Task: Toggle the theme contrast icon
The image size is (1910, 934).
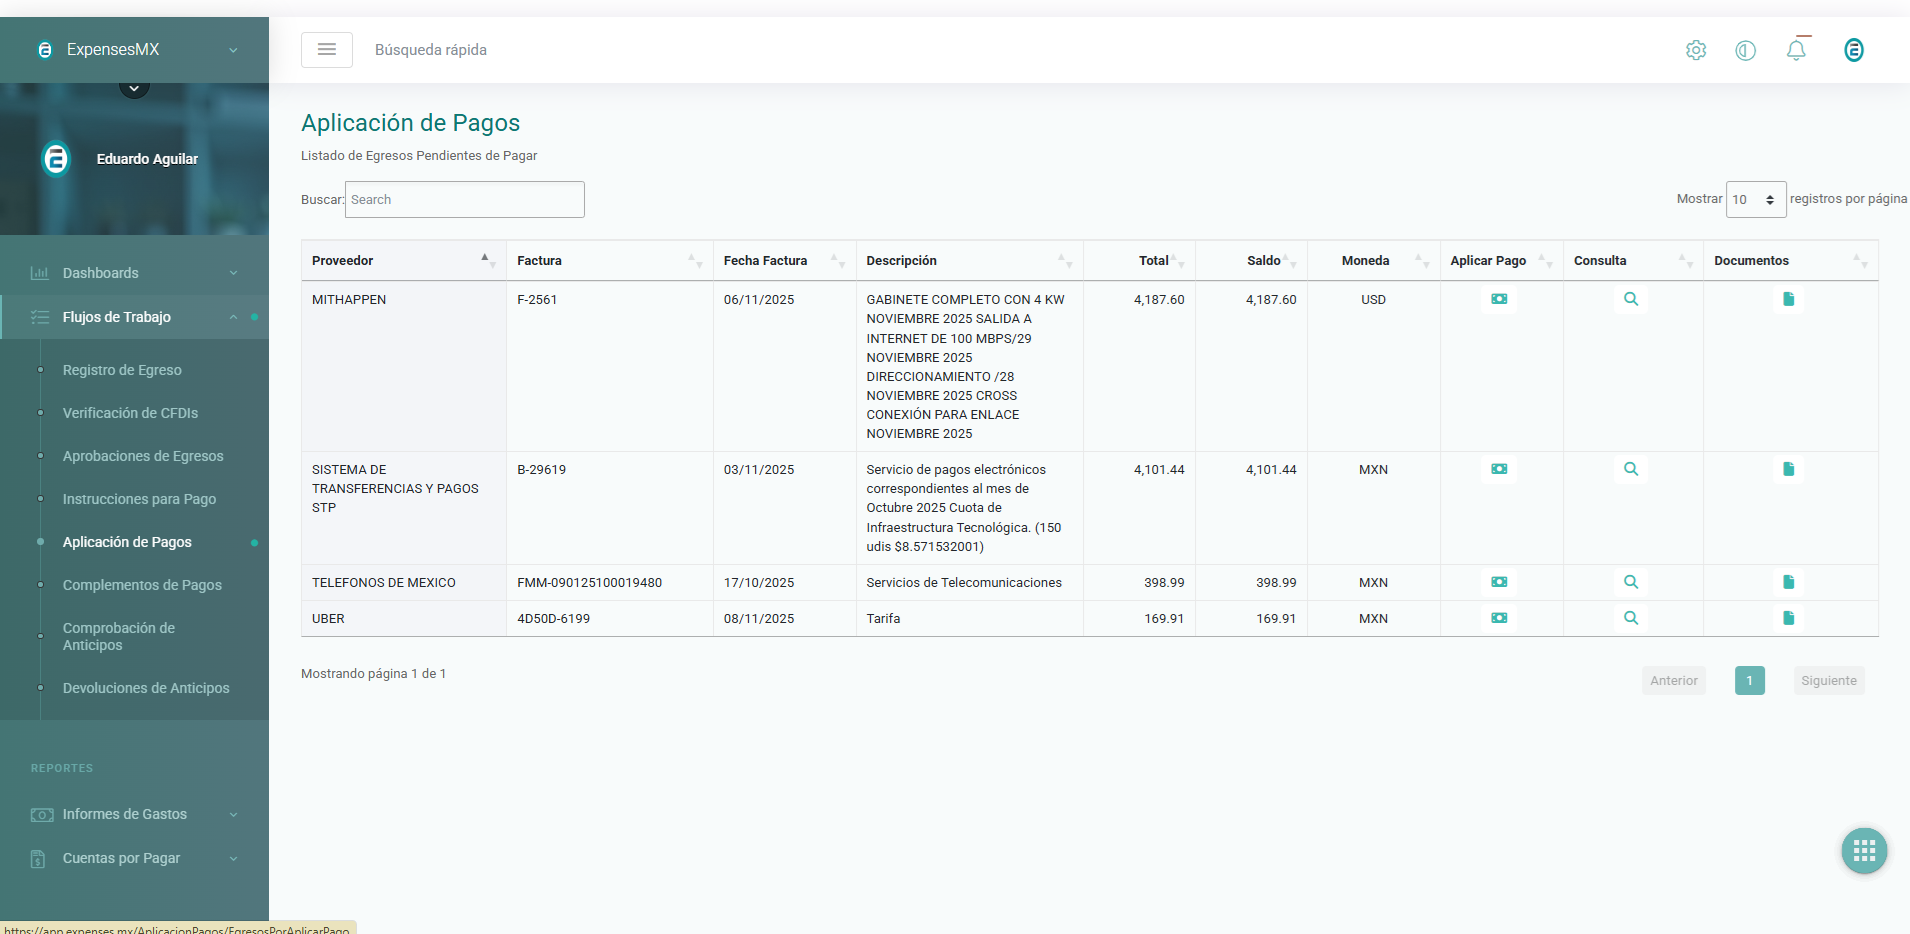Action: [1746, 50]
